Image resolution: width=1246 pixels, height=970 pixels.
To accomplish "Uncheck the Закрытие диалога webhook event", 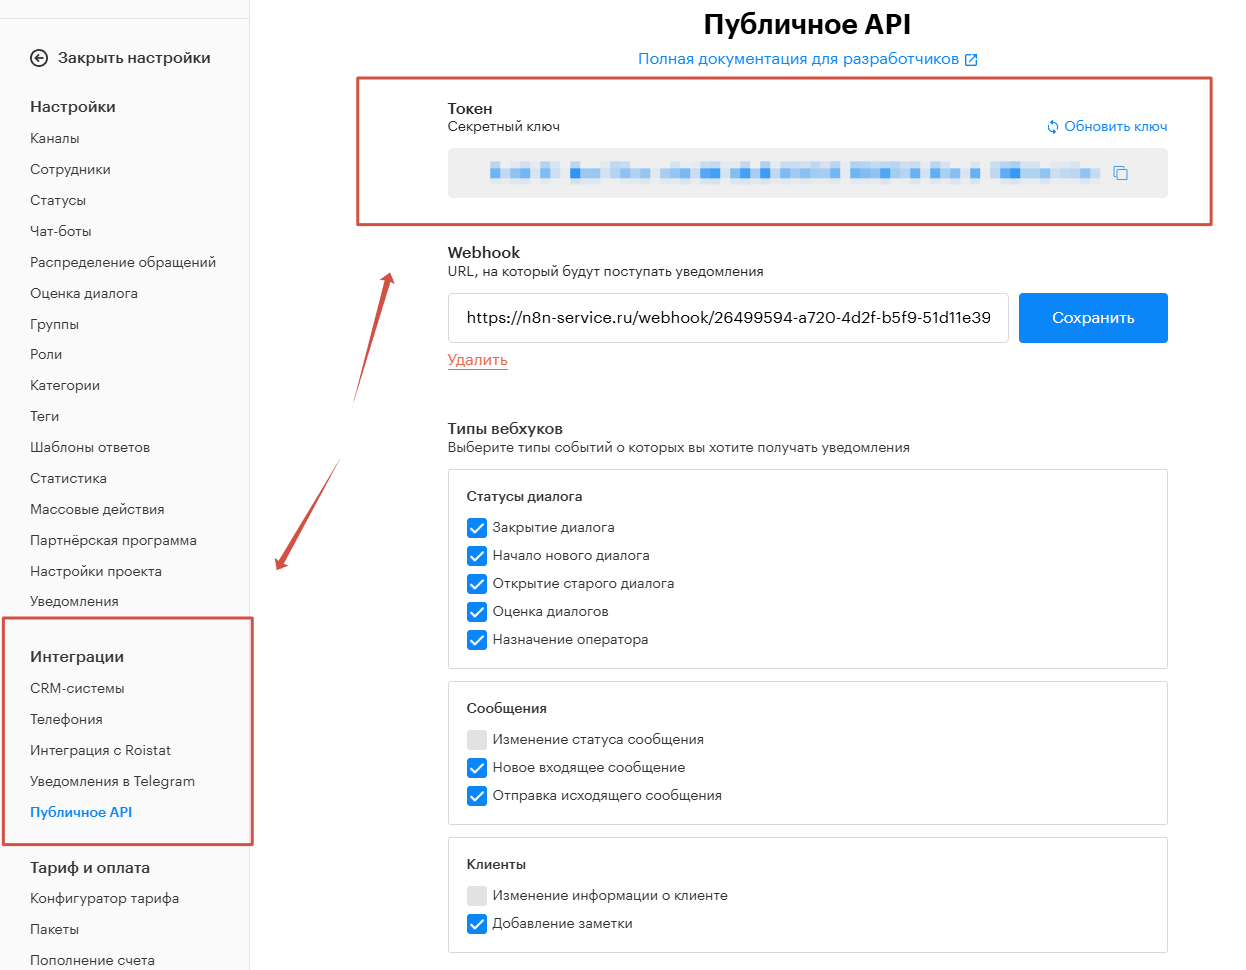I will pyautogui.click(x=477, y=527).
